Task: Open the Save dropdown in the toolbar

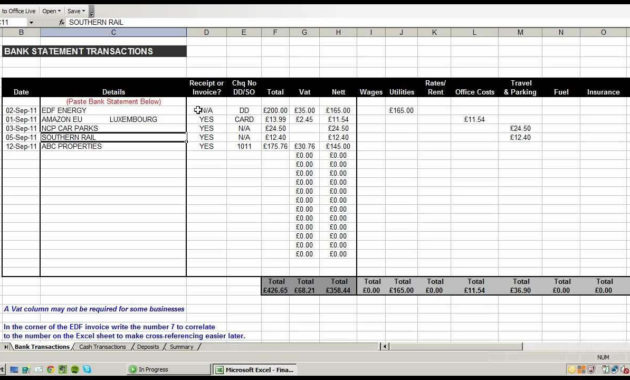Action: click(76, 11)
